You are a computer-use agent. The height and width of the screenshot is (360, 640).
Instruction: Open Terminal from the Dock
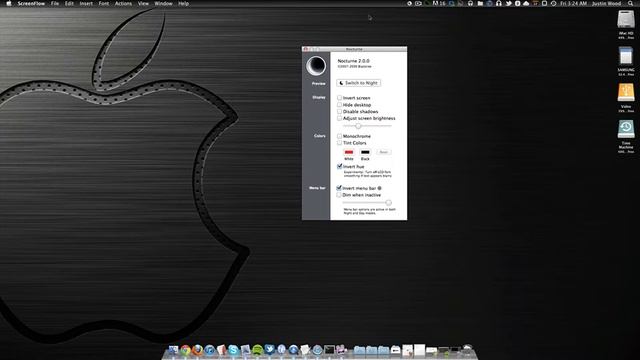click(x=329, y=349)
